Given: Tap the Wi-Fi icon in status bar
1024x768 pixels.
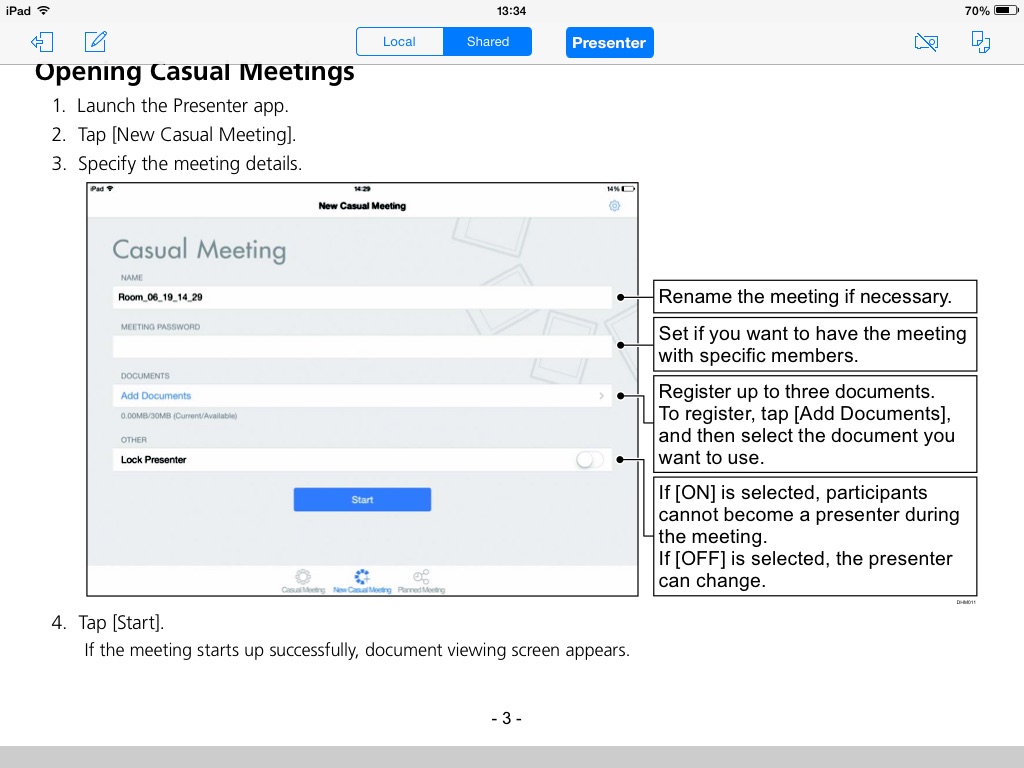Looking at the screenshot, I should [x=43, y=10].
